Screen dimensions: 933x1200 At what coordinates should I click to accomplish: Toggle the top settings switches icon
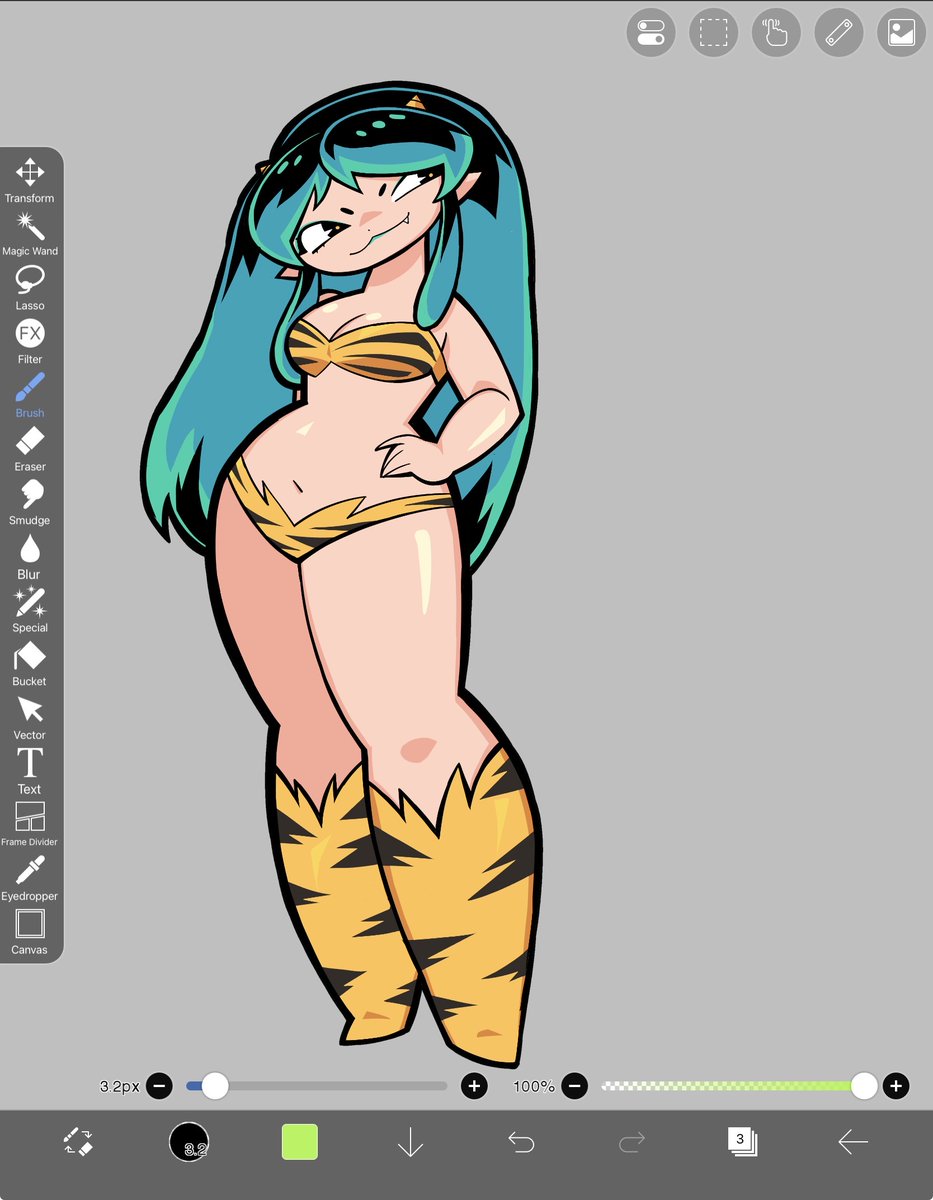[x=651, y=33]
